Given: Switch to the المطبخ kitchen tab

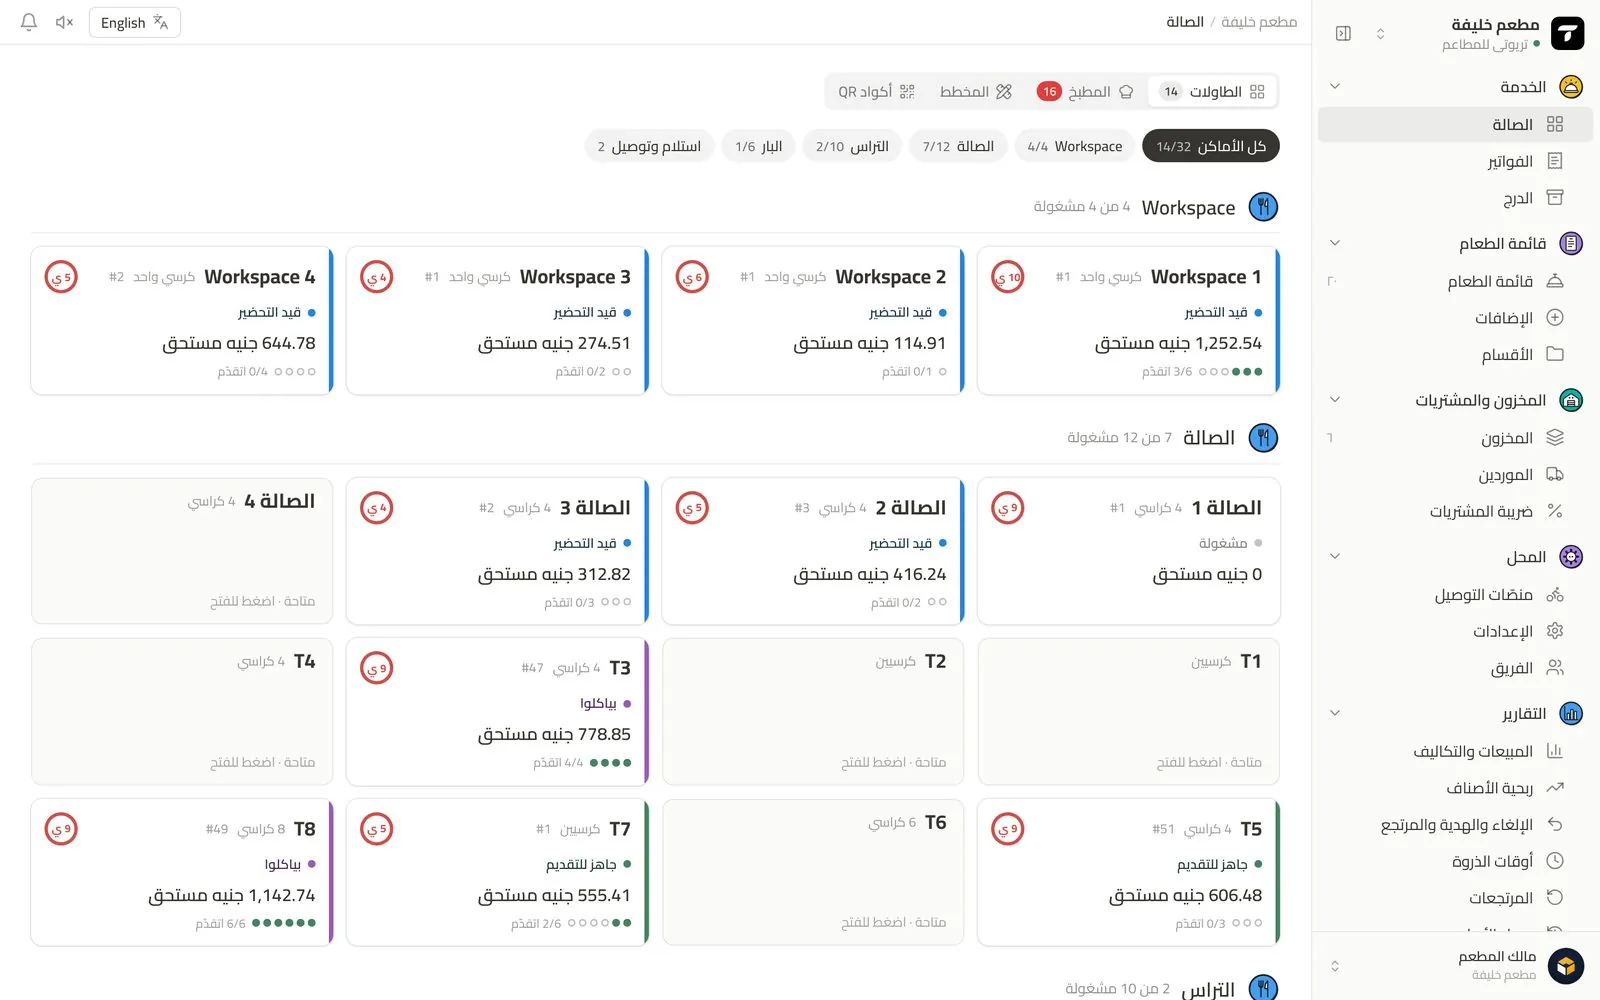Looking at the screenshot, I should click(x=1085, y=92).
